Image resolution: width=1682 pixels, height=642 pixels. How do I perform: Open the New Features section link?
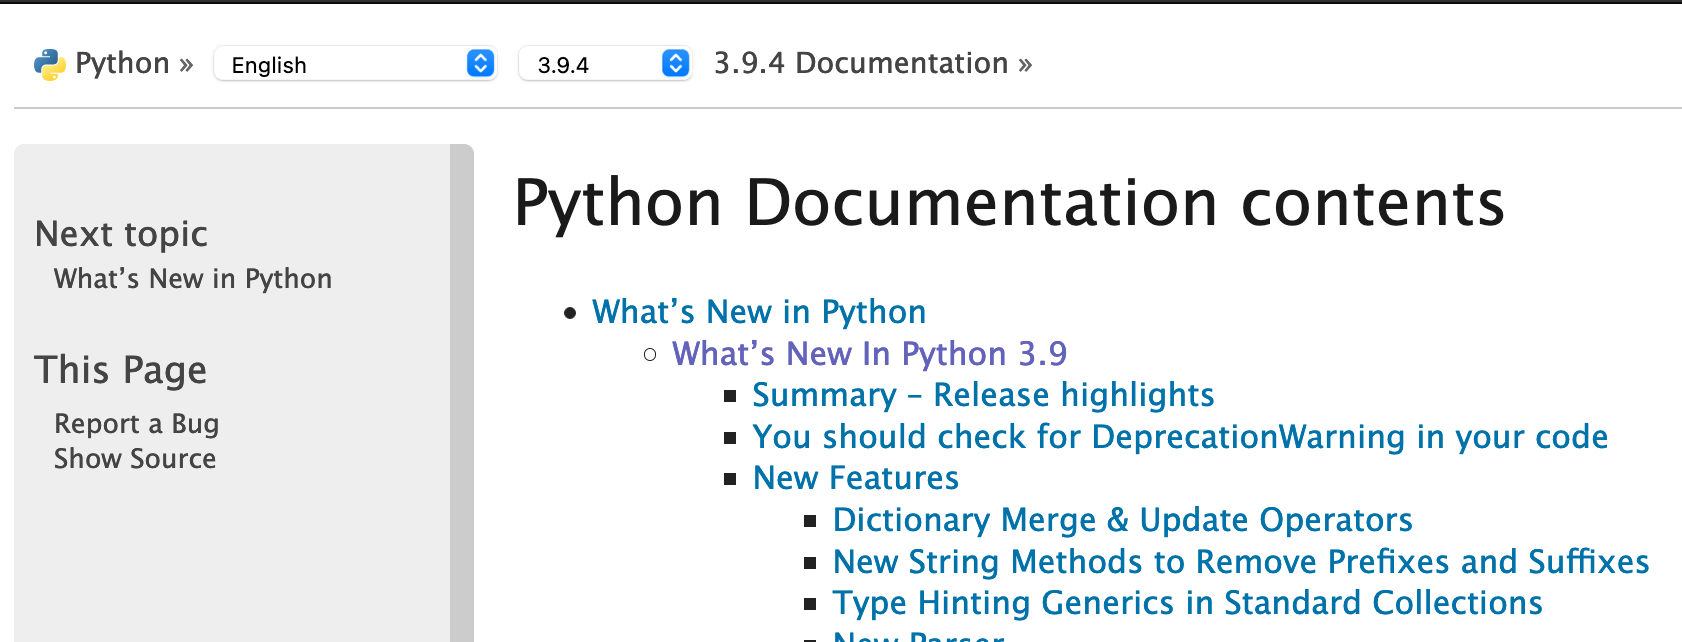tap(856, 478)
